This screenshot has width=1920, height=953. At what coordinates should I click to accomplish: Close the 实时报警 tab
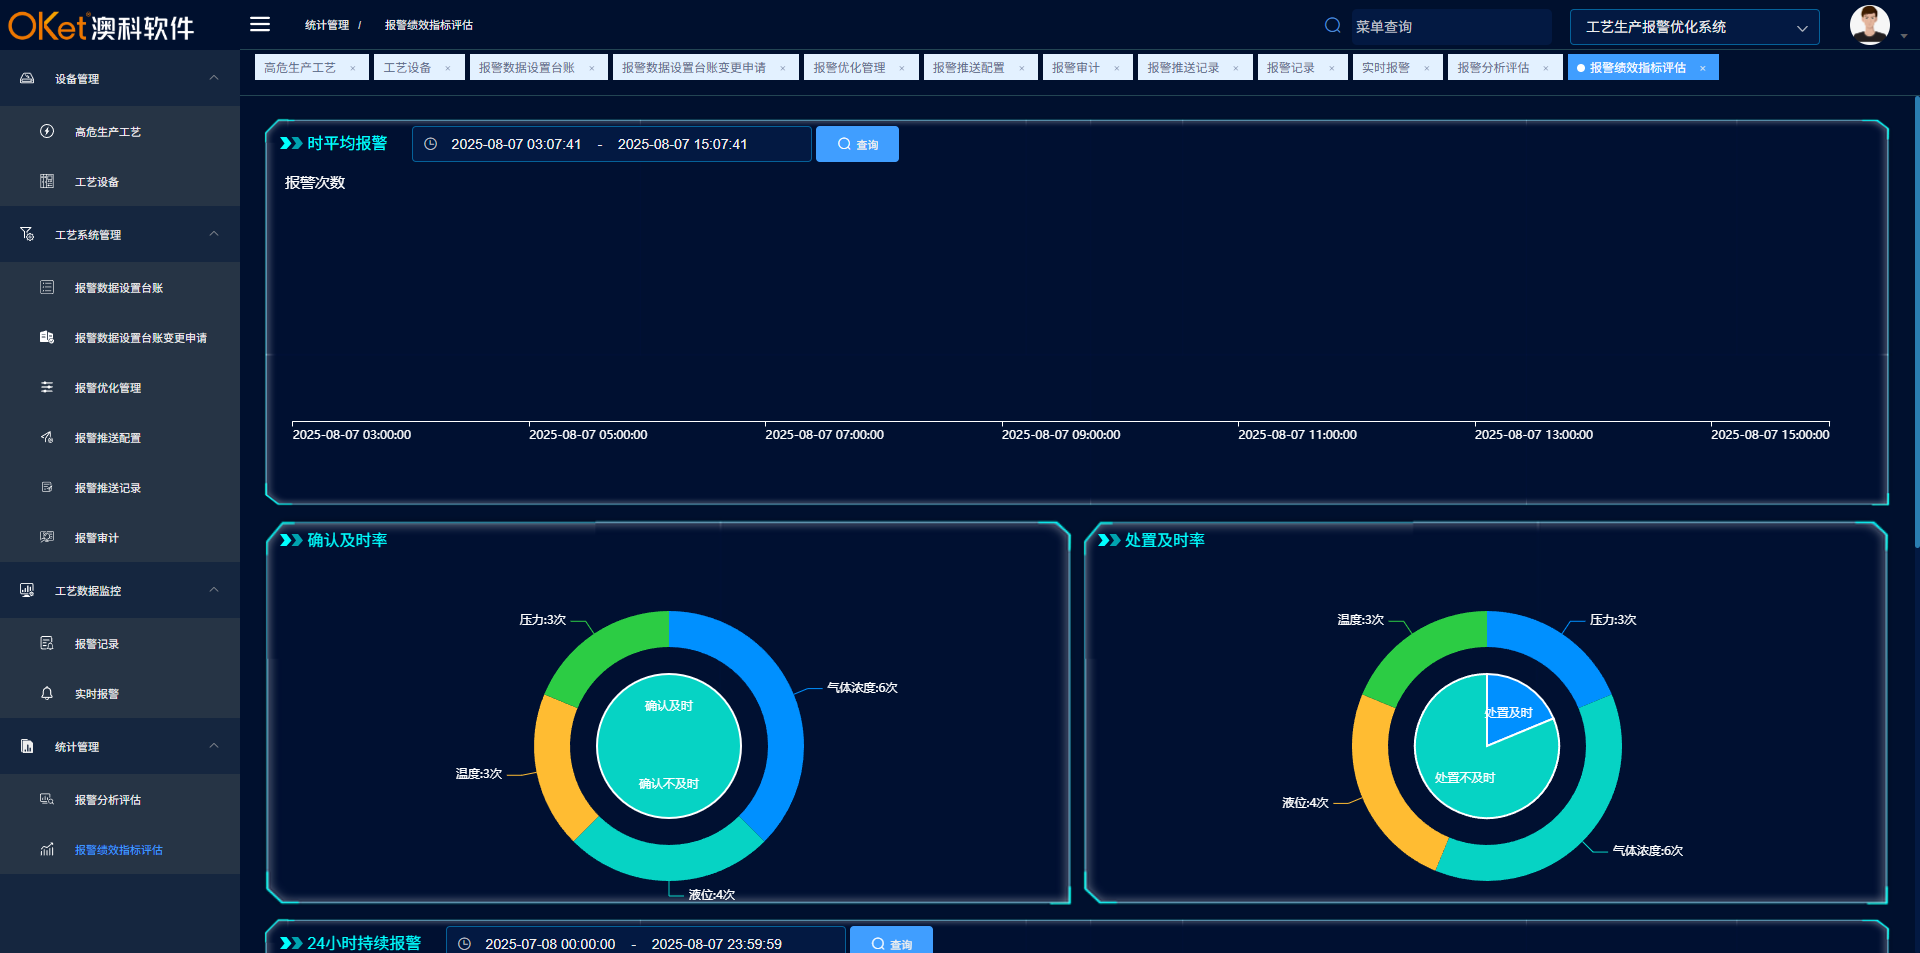(x=1427, y=68)
